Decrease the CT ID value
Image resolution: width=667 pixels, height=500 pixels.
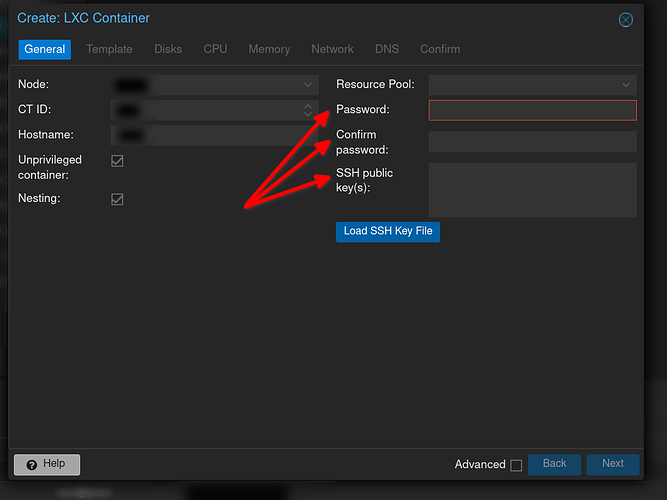click(x=308, y=114)
